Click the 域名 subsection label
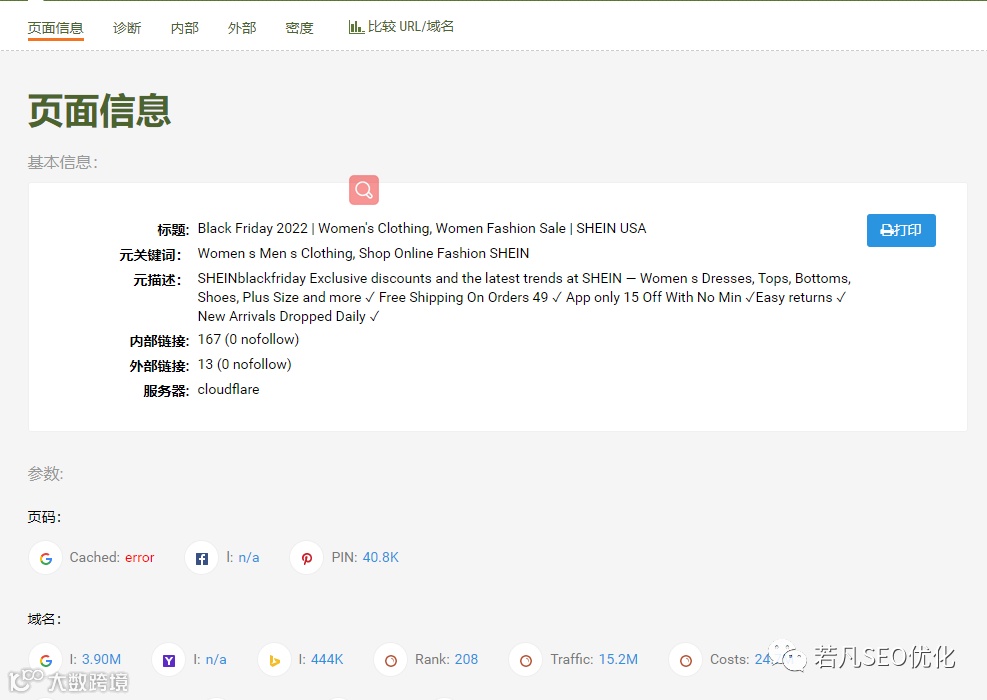The height and width of the screenshot is (700, 987). tap(44, 619)
